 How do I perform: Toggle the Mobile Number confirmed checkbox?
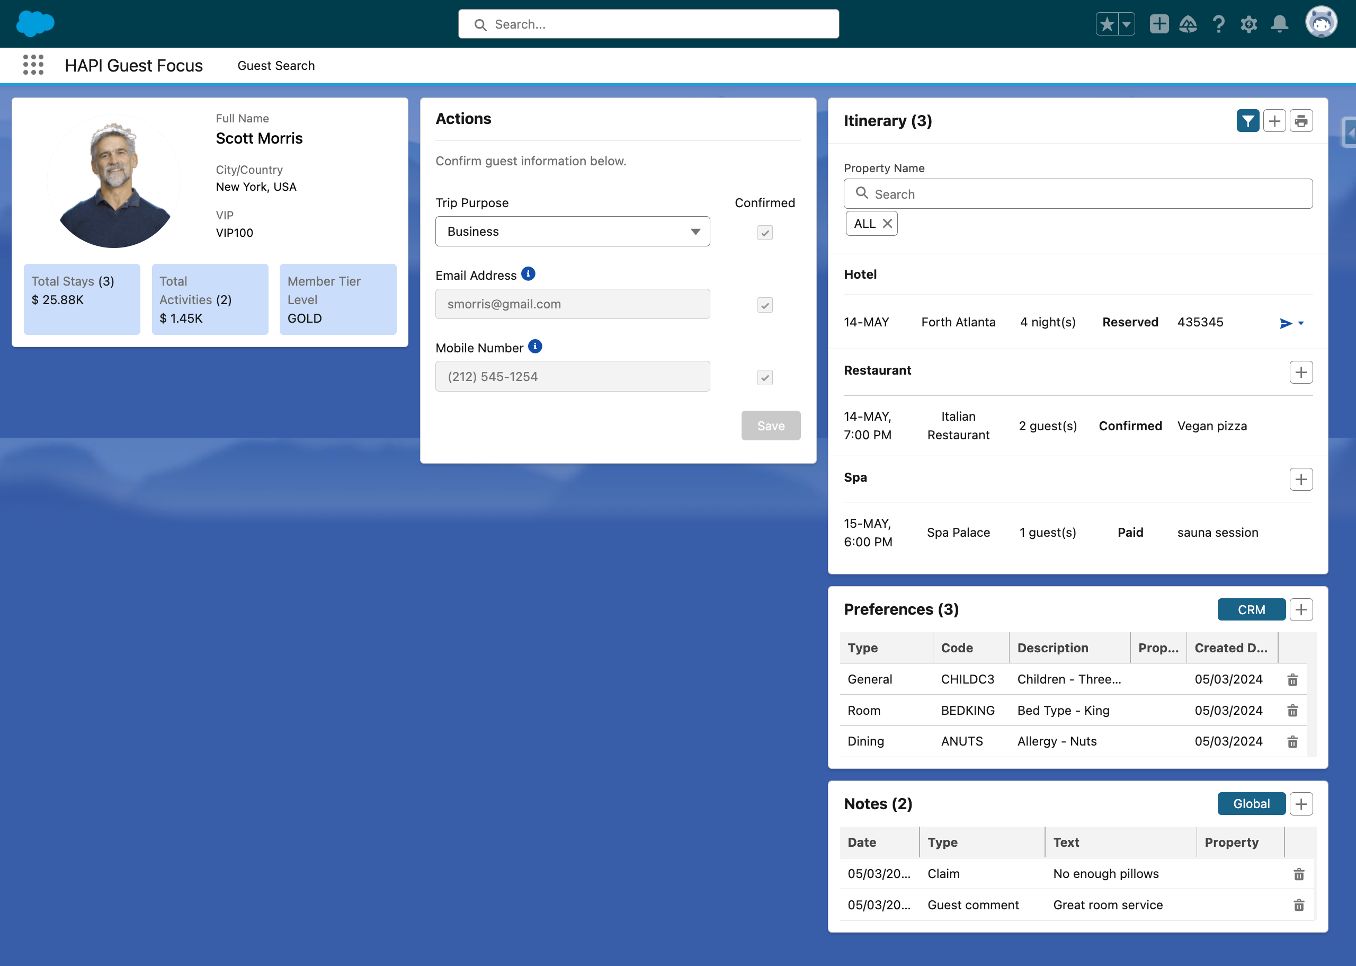click(x=765, y=377)
